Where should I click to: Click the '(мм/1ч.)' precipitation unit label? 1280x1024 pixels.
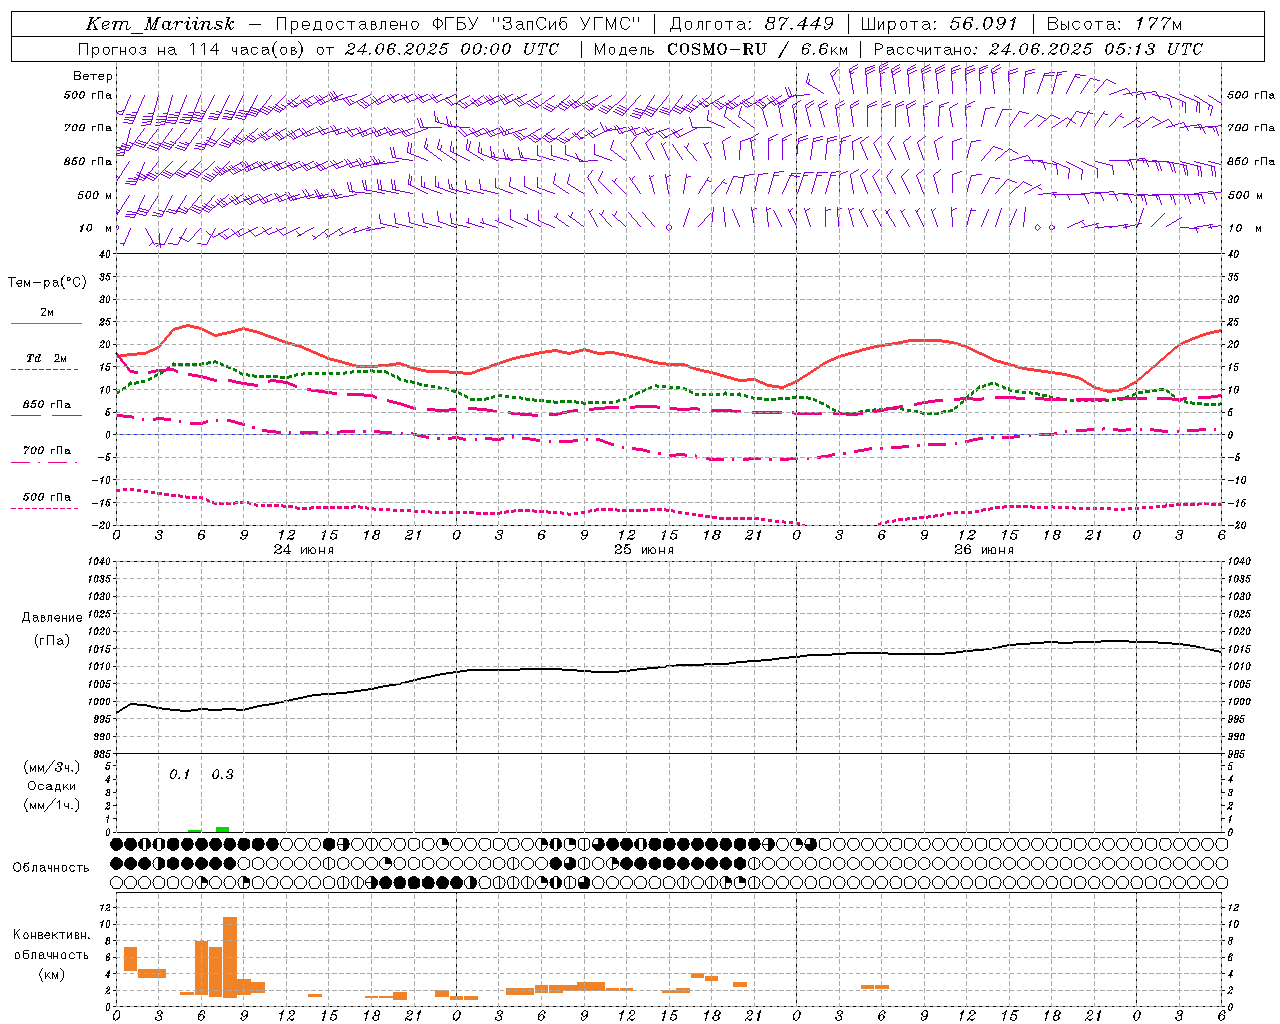(x=52, y=805)
